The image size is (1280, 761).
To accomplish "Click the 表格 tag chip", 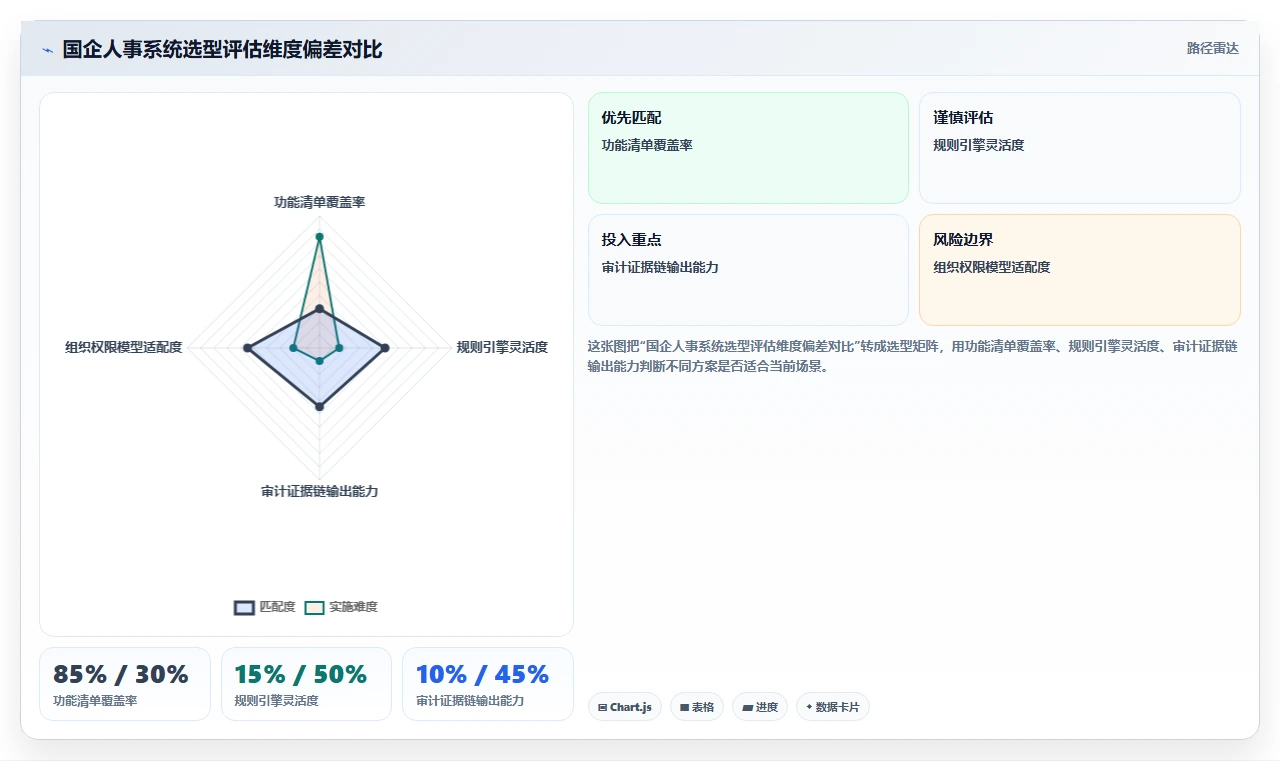I will (x=697, y=707).
